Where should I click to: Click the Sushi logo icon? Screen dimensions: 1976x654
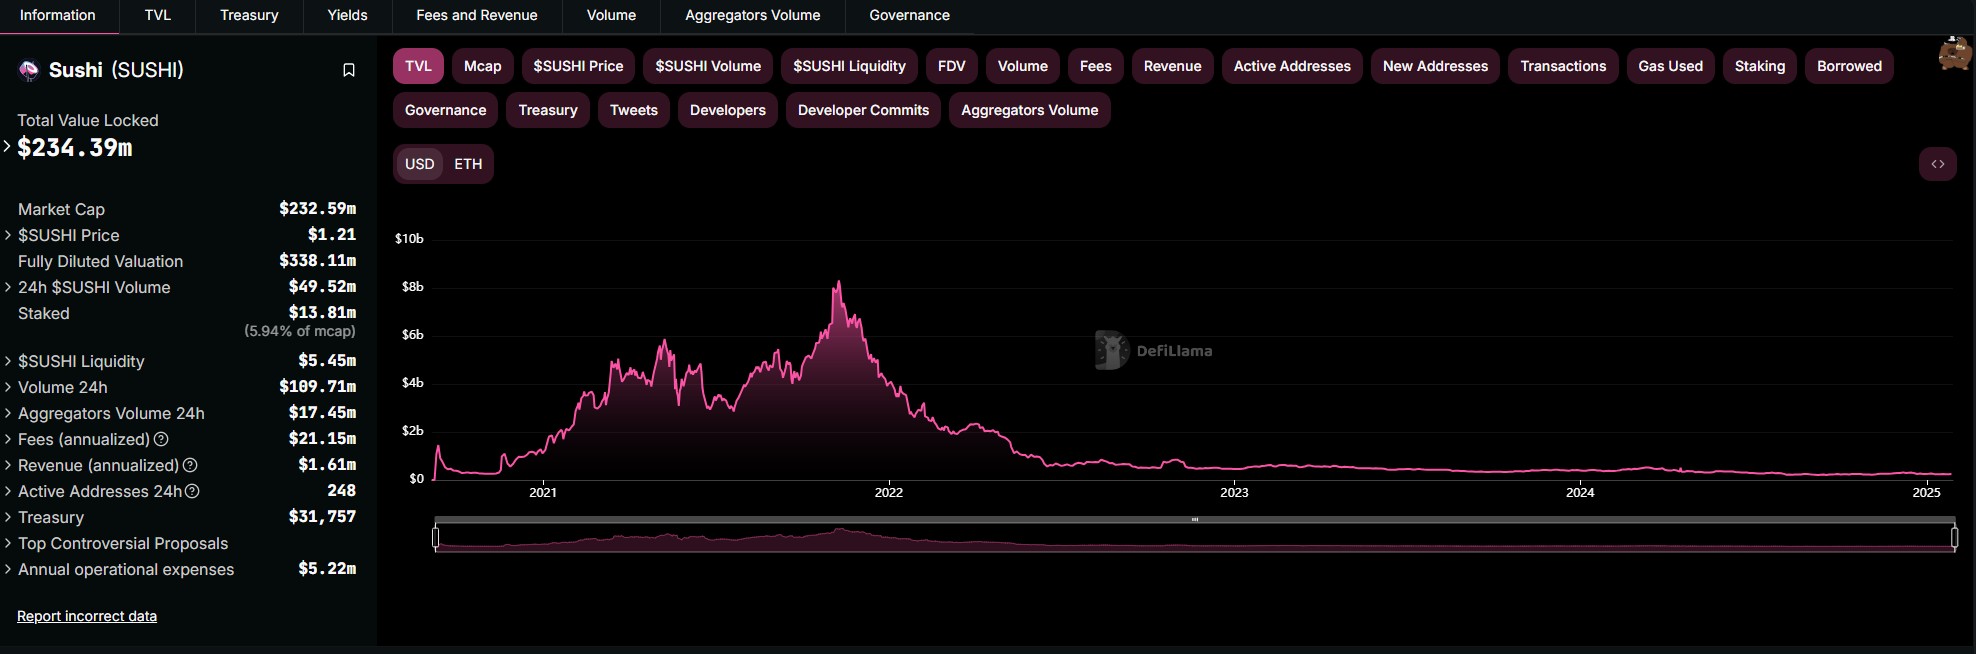click(29, 70)
